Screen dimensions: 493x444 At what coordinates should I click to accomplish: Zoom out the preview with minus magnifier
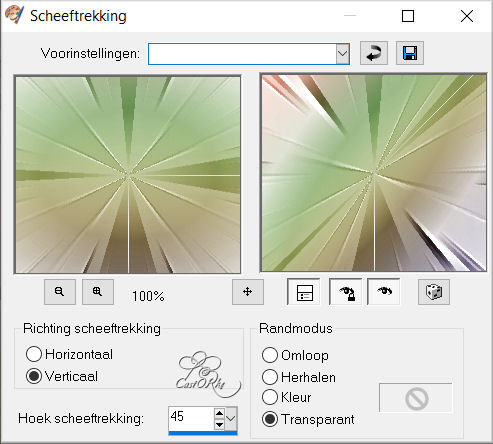[x=60, y=292]
